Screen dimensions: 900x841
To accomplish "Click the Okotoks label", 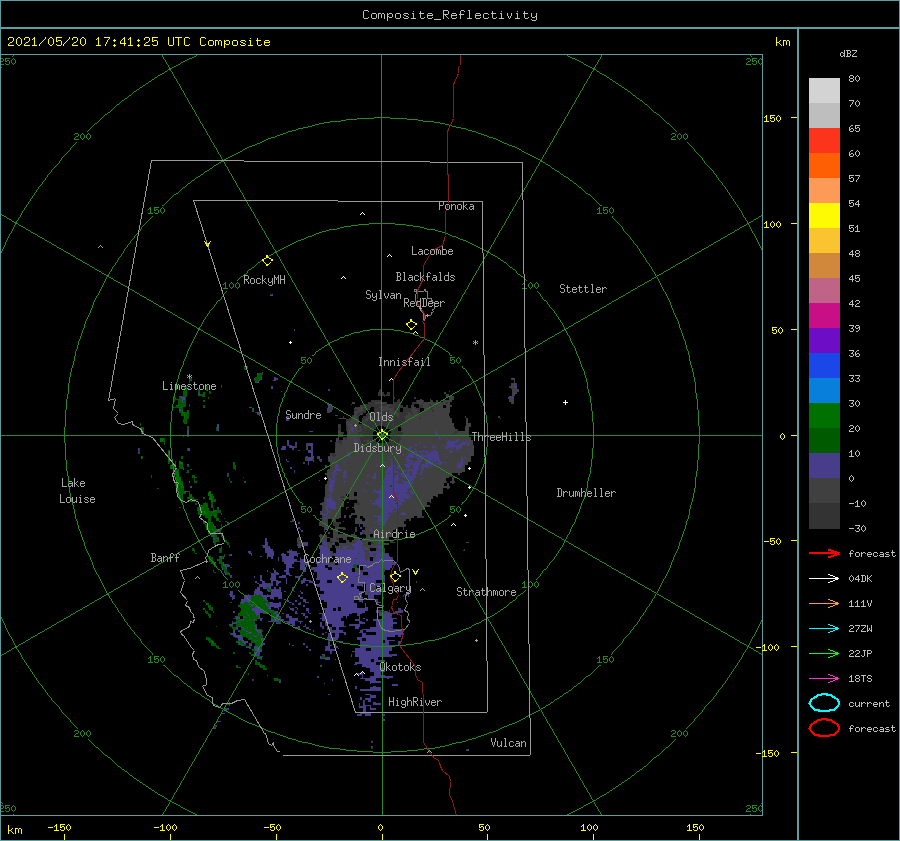I will coord(400,667).
